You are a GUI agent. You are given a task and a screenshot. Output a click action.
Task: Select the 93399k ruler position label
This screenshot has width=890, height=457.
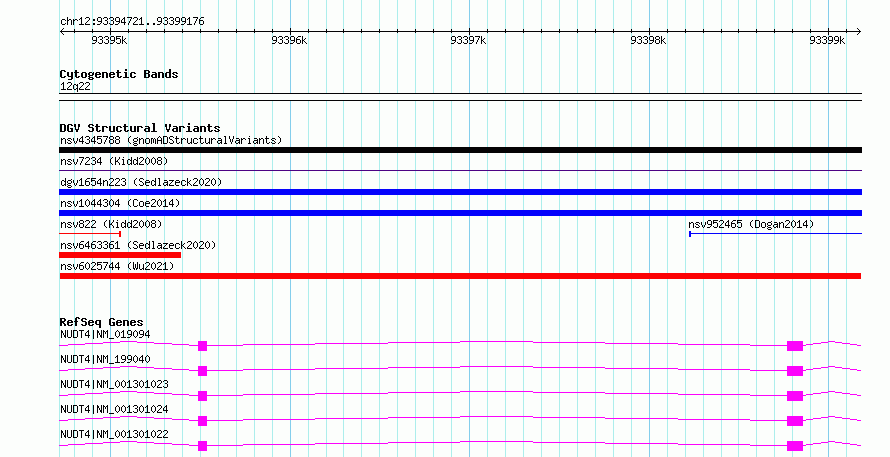coord(827,40)
